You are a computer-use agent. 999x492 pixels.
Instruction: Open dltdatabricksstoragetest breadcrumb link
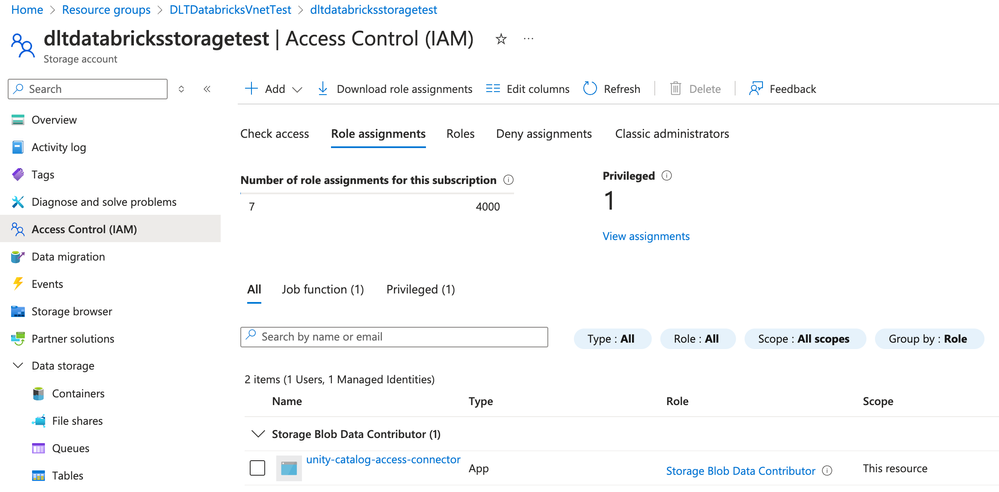pyautogui.click(x=373, y=10)
